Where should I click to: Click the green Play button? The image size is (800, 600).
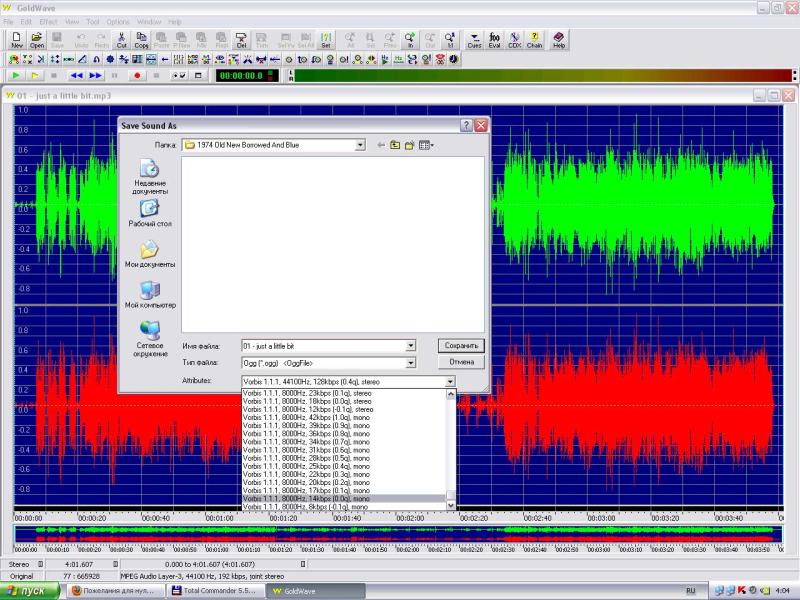pos(16,76)
